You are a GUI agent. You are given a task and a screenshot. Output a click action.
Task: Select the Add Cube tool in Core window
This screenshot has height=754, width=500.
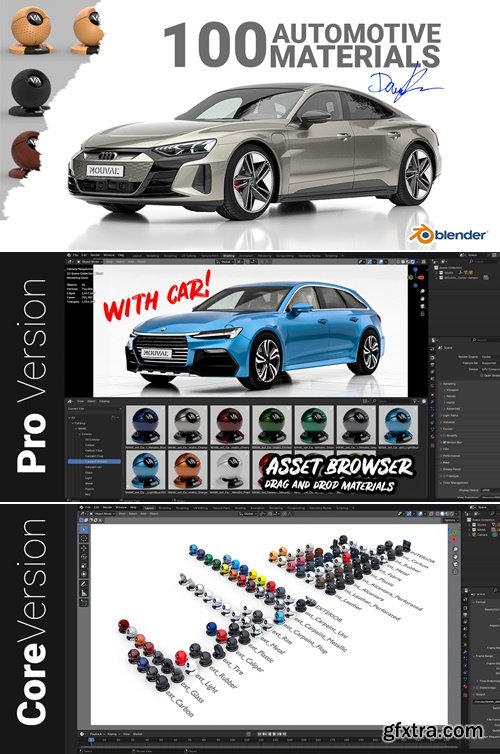tap(84, 602)
